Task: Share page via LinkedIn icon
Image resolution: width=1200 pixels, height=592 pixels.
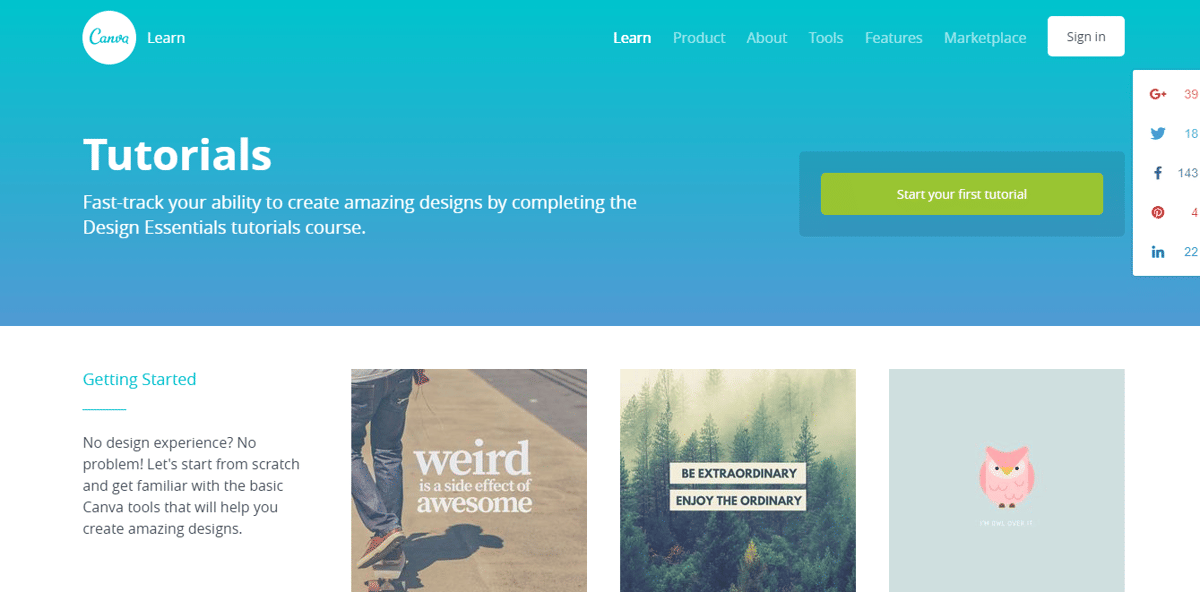Action: [1158, 252]
